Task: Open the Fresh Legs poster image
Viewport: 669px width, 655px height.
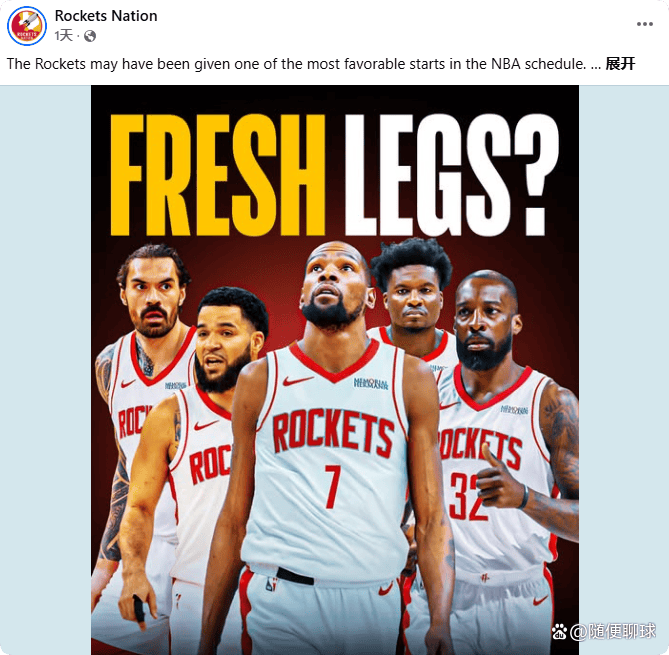Action: (335, 370)
